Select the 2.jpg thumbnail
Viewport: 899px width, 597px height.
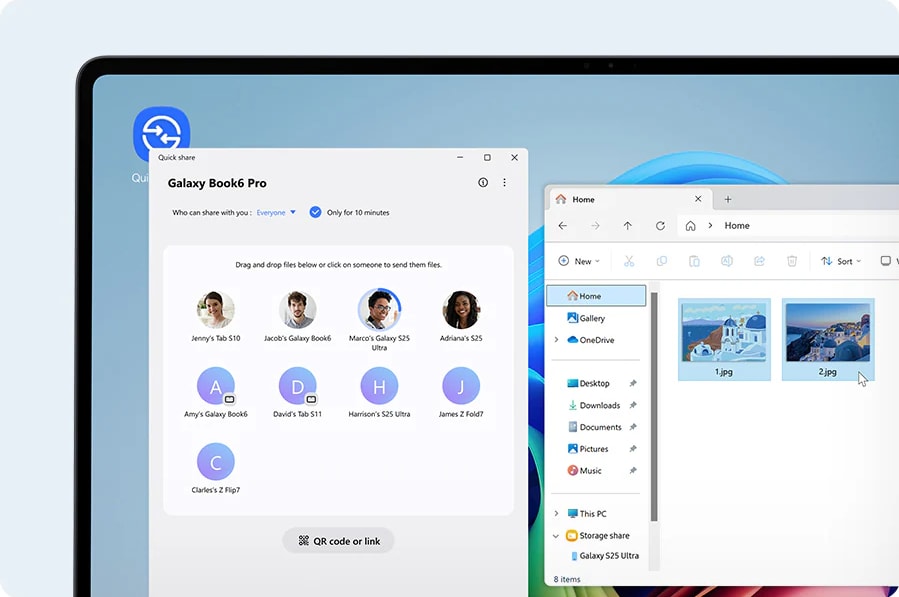pos(828,340)
